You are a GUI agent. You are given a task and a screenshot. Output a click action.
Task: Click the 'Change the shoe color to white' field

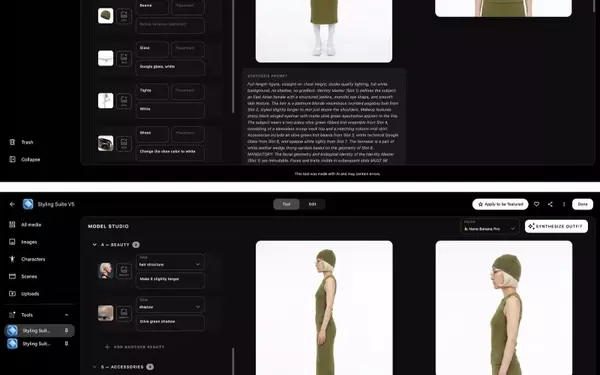[x=170, y=153]
